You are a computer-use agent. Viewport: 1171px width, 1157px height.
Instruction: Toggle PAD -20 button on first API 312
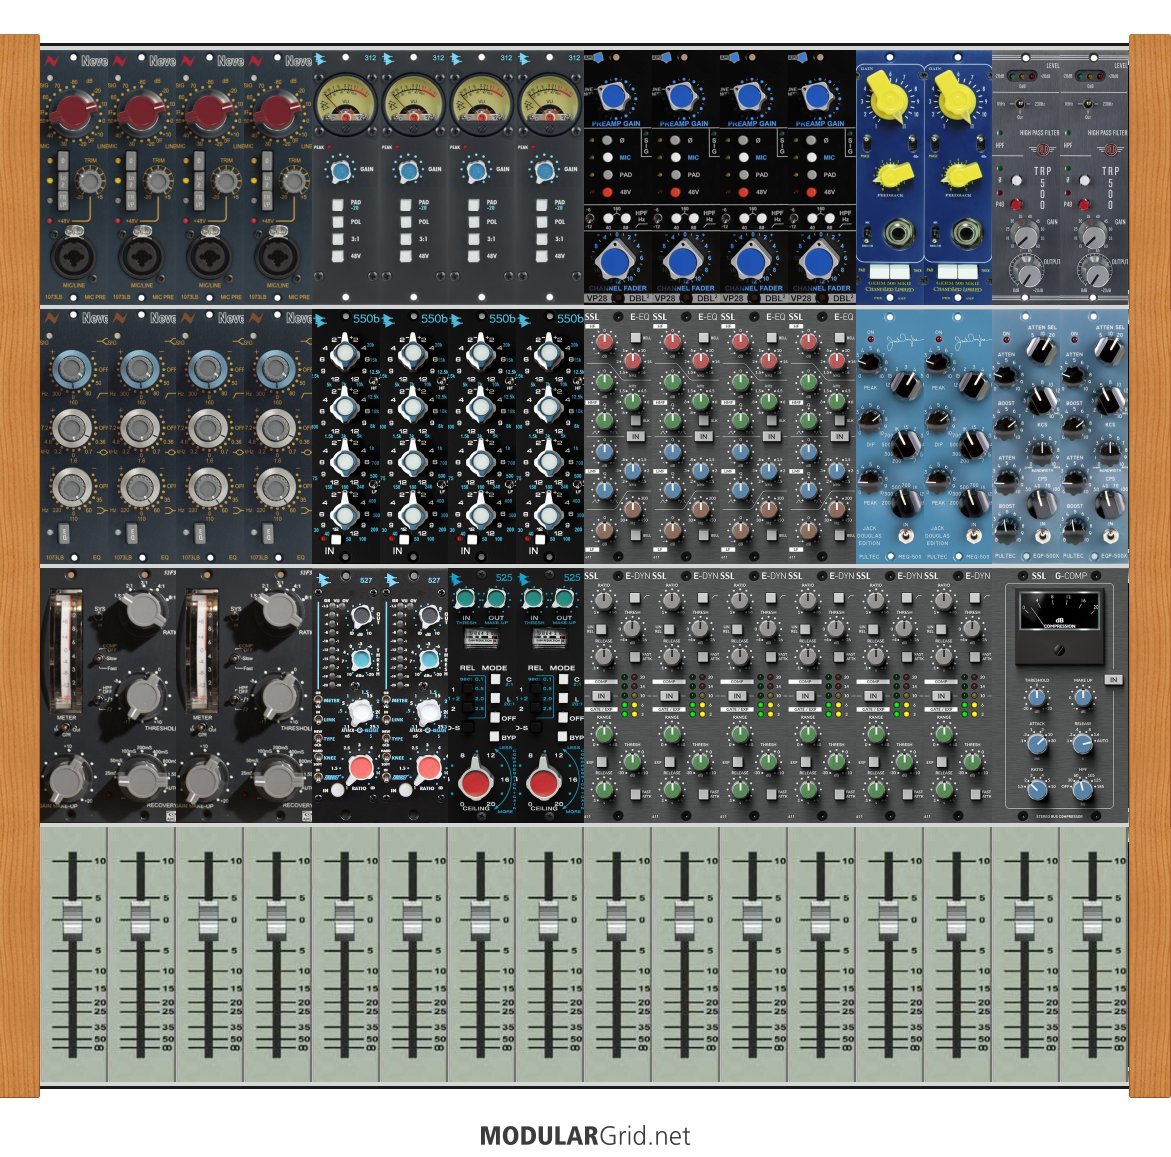click(337, 205)
